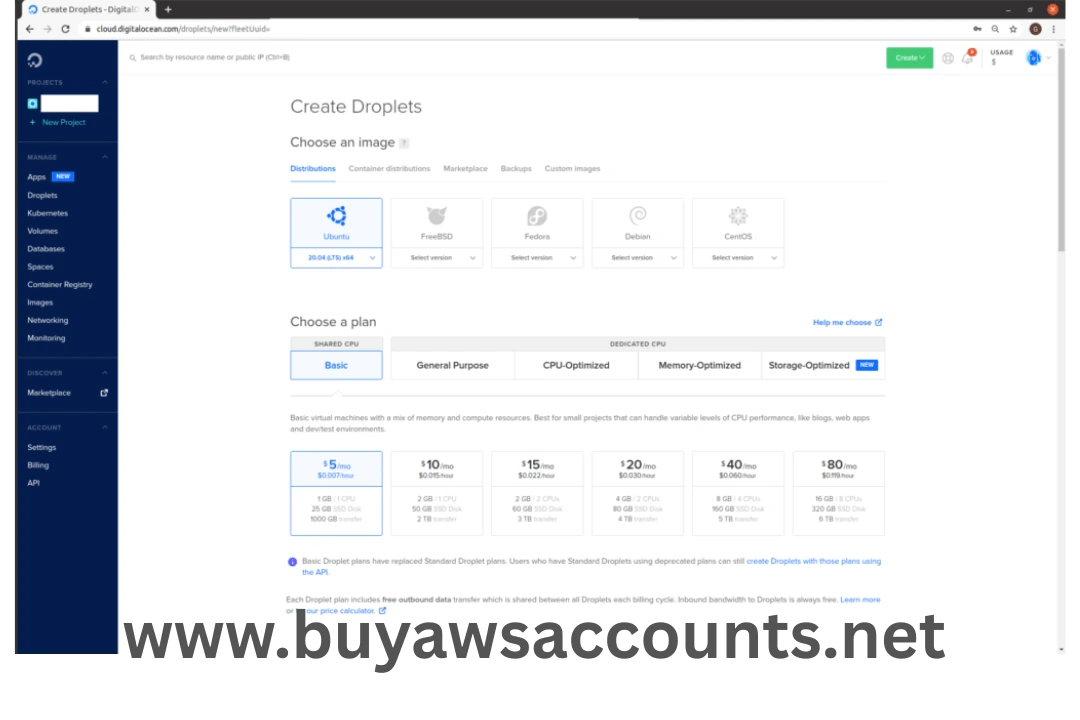This screenshot has height=720, width=1080.
Task: Open Droplets in the sidebar
Action: (x=42, y=196)
